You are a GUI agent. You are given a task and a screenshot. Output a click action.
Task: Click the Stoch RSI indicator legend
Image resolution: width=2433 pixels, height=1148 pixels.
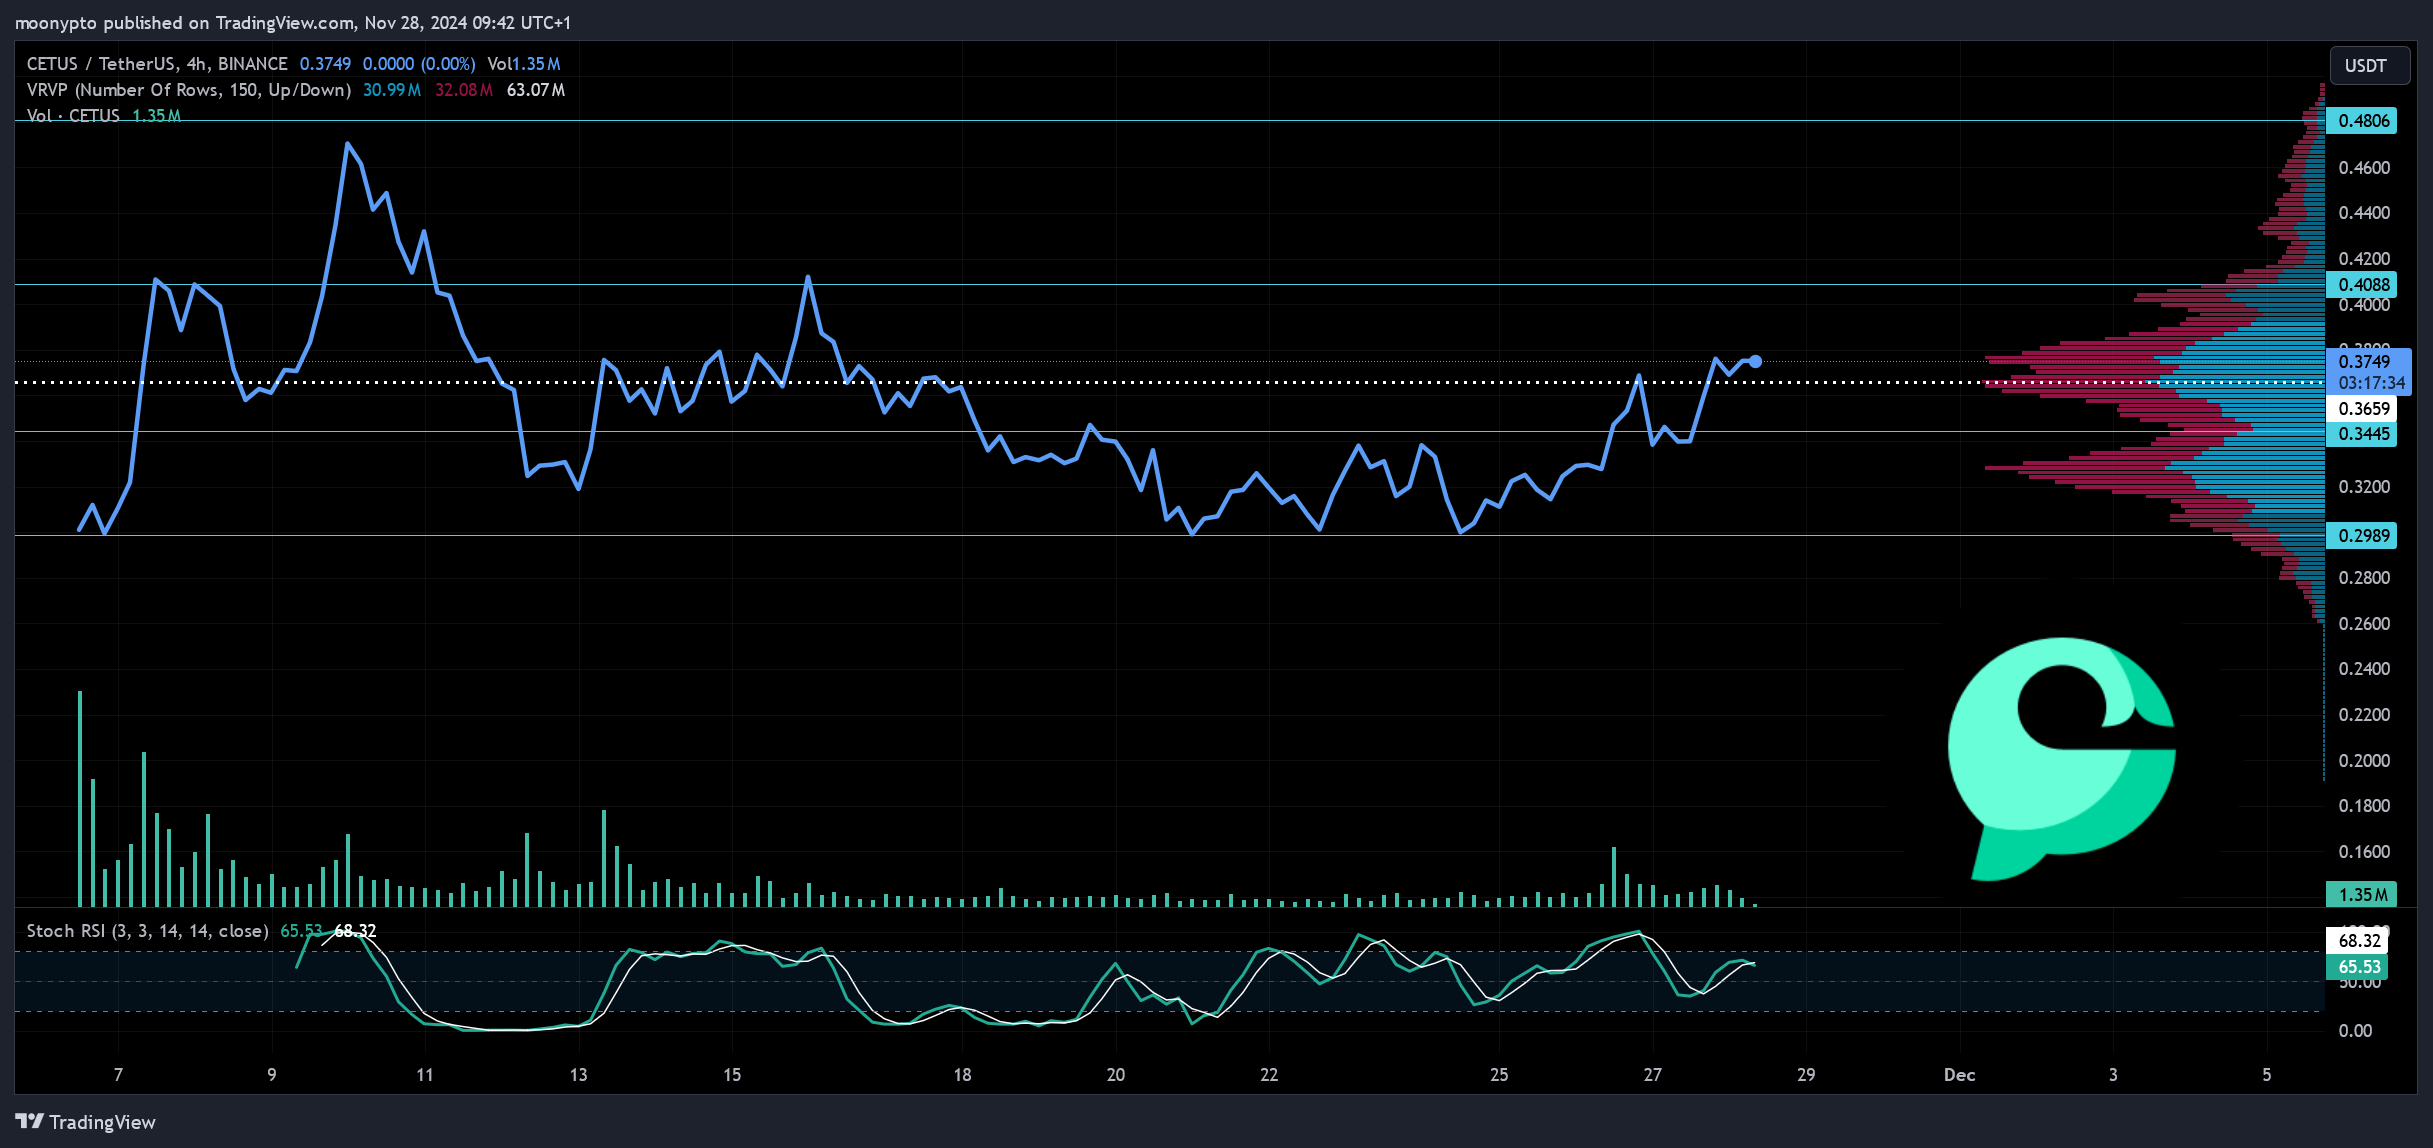pos(147,931)
